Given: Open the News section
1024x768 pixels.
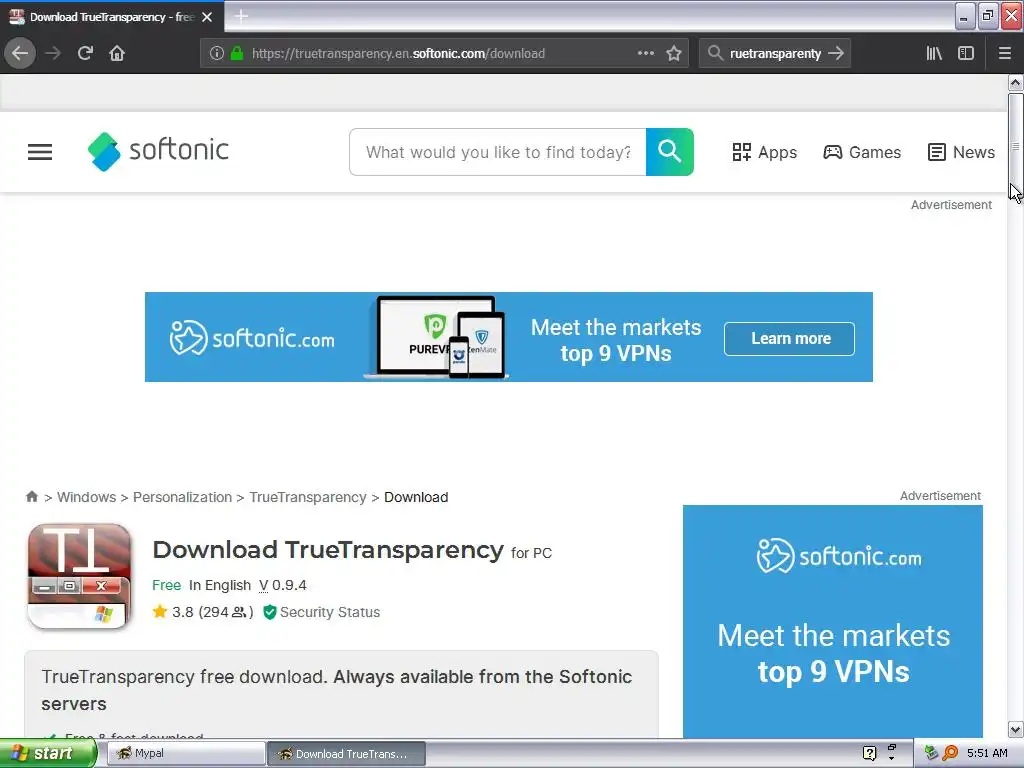Looking at the screenshot, I should click(961, 152).
